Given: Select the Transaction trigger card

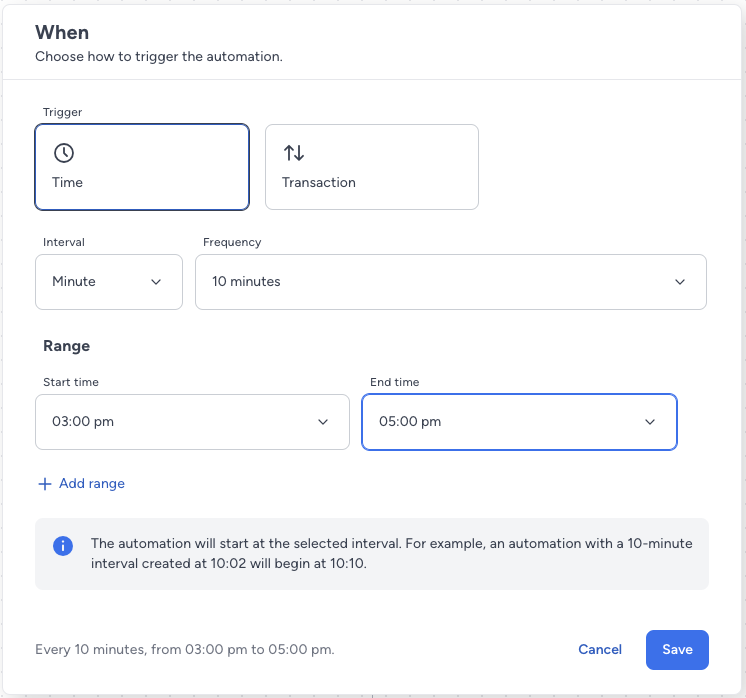Looking at the screenshot, I should [372, 167].
